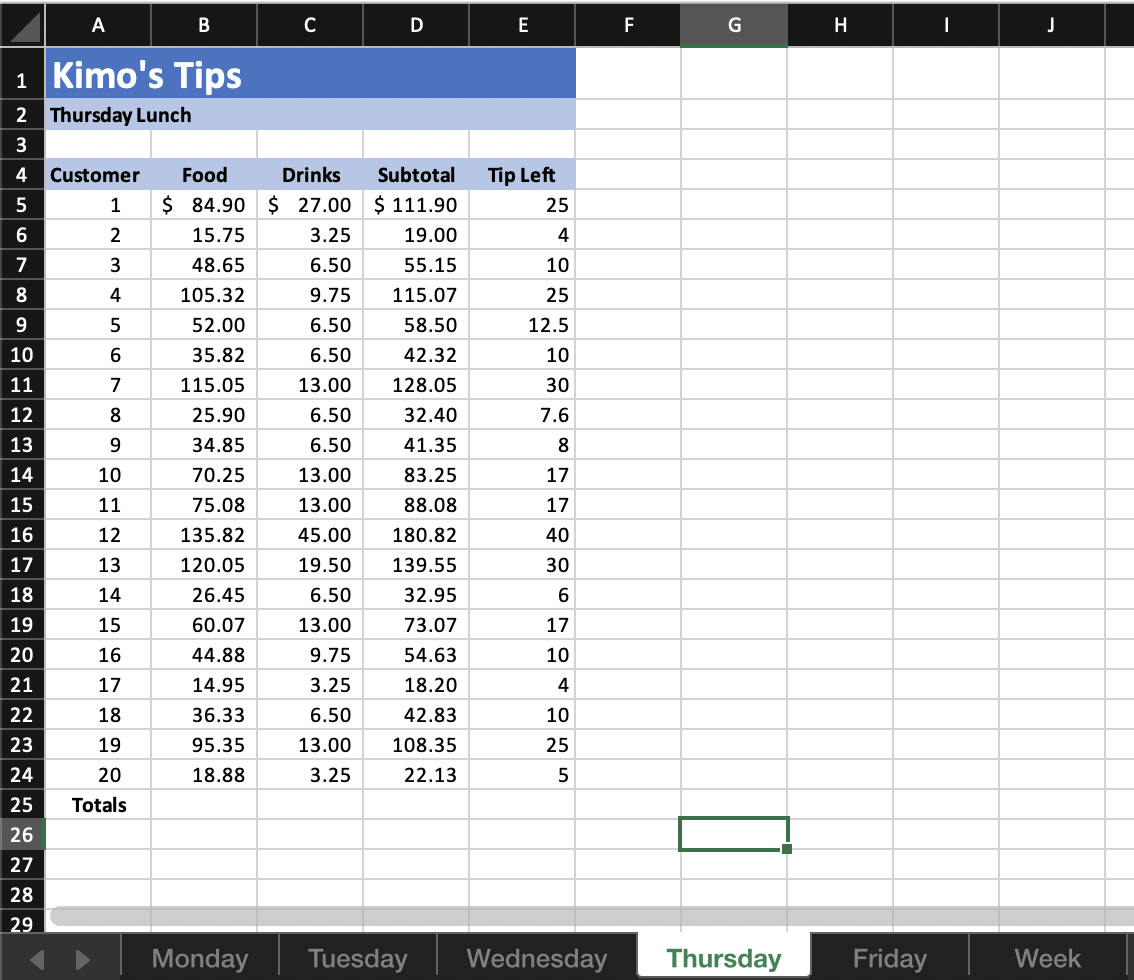The height and width of the screenshot is (980, 1134).
Task: Open the Tuesday worksheet
Action: (357, 957)
